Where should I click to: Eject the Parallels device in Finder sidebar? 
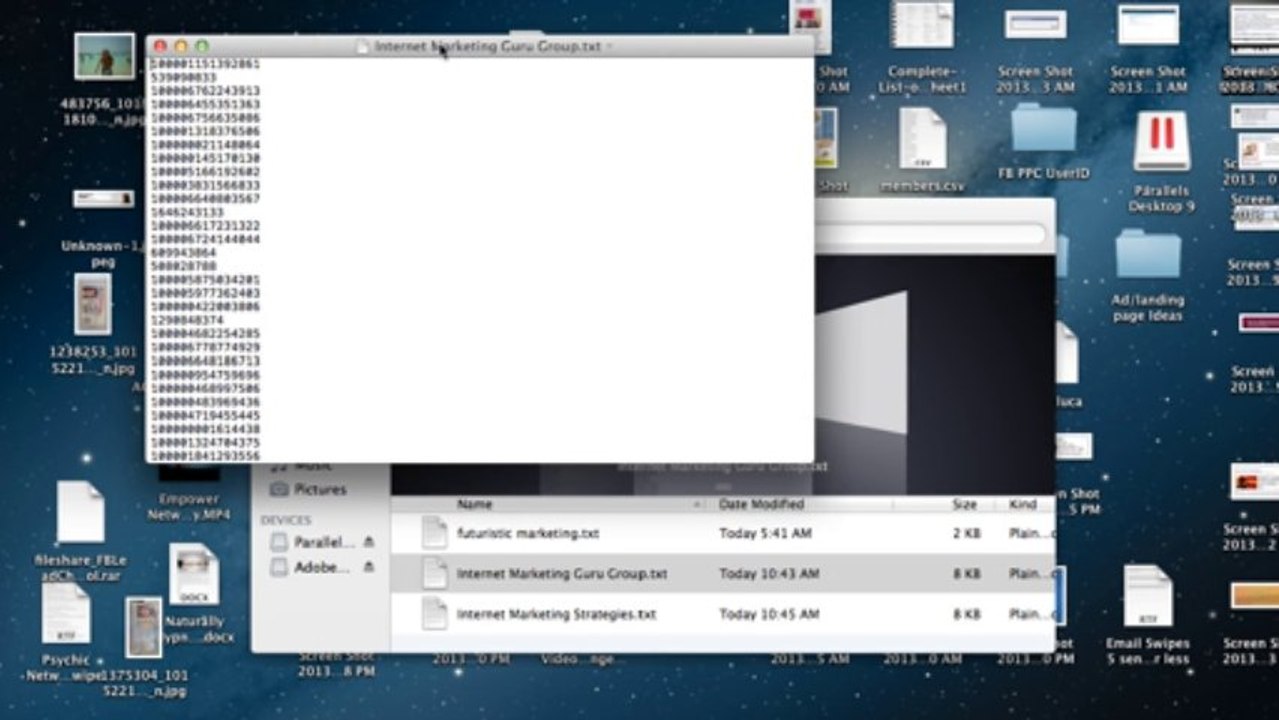pyautogui.click(x=369, y=542)
